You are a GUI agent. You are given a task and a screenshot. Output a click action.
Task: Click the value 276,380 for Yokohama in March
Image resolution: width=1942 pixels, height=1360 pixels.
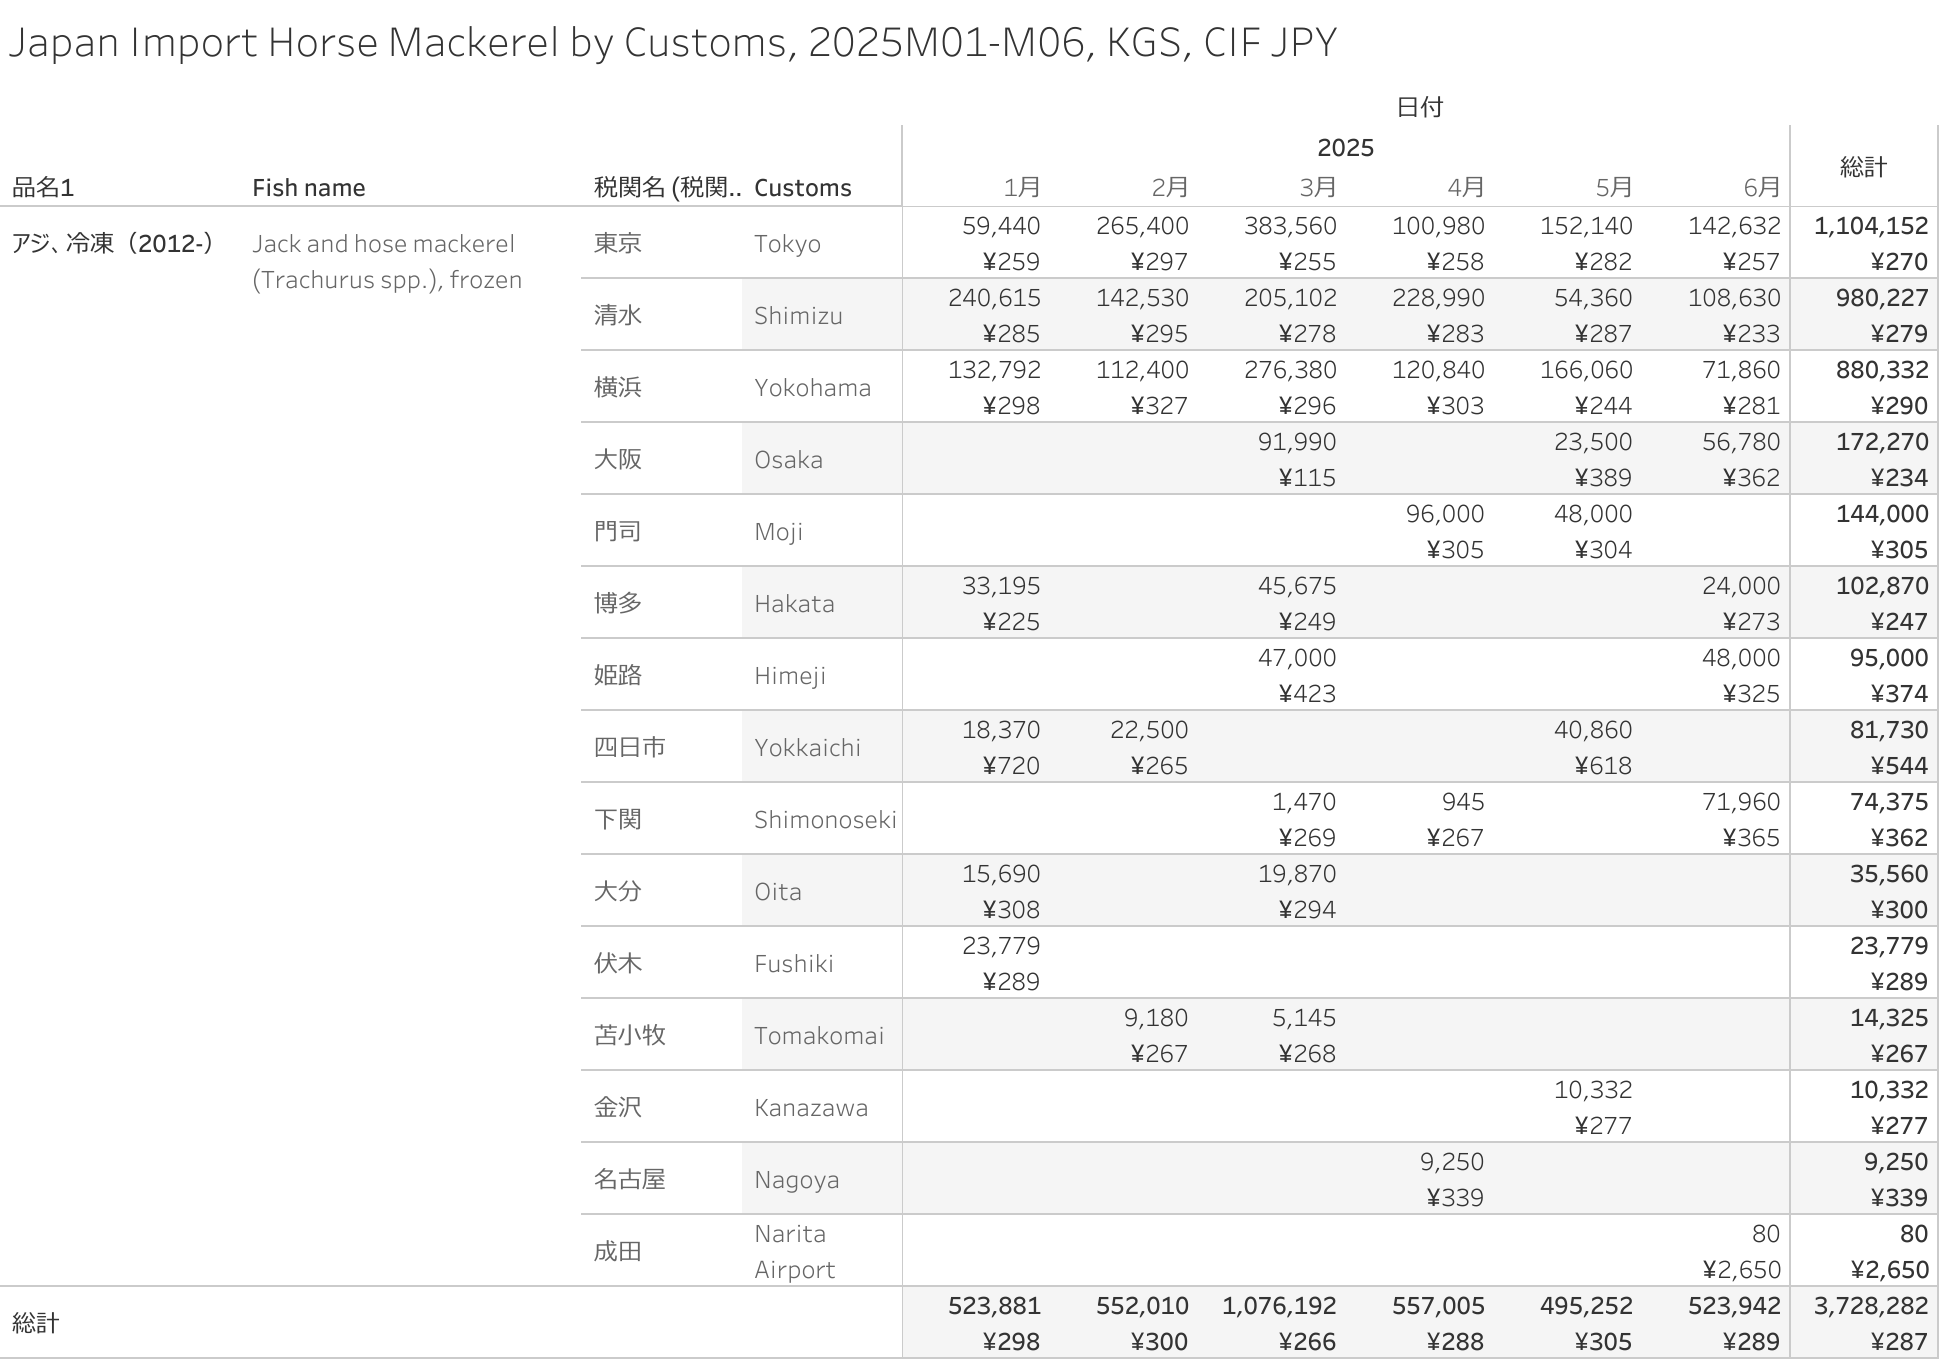(x=1290, y=370)
